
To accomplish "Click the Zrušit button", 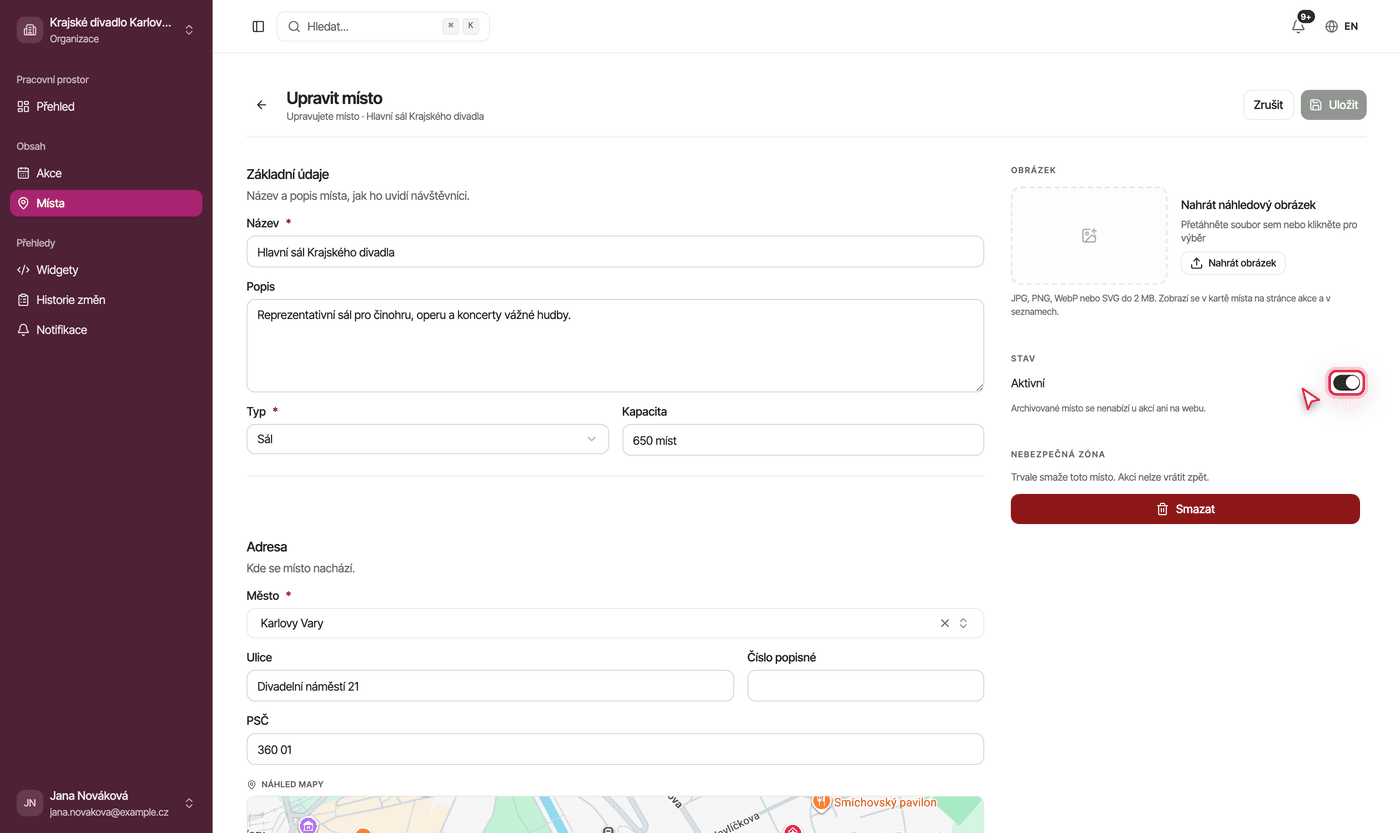I will (x=1268, y=105).
